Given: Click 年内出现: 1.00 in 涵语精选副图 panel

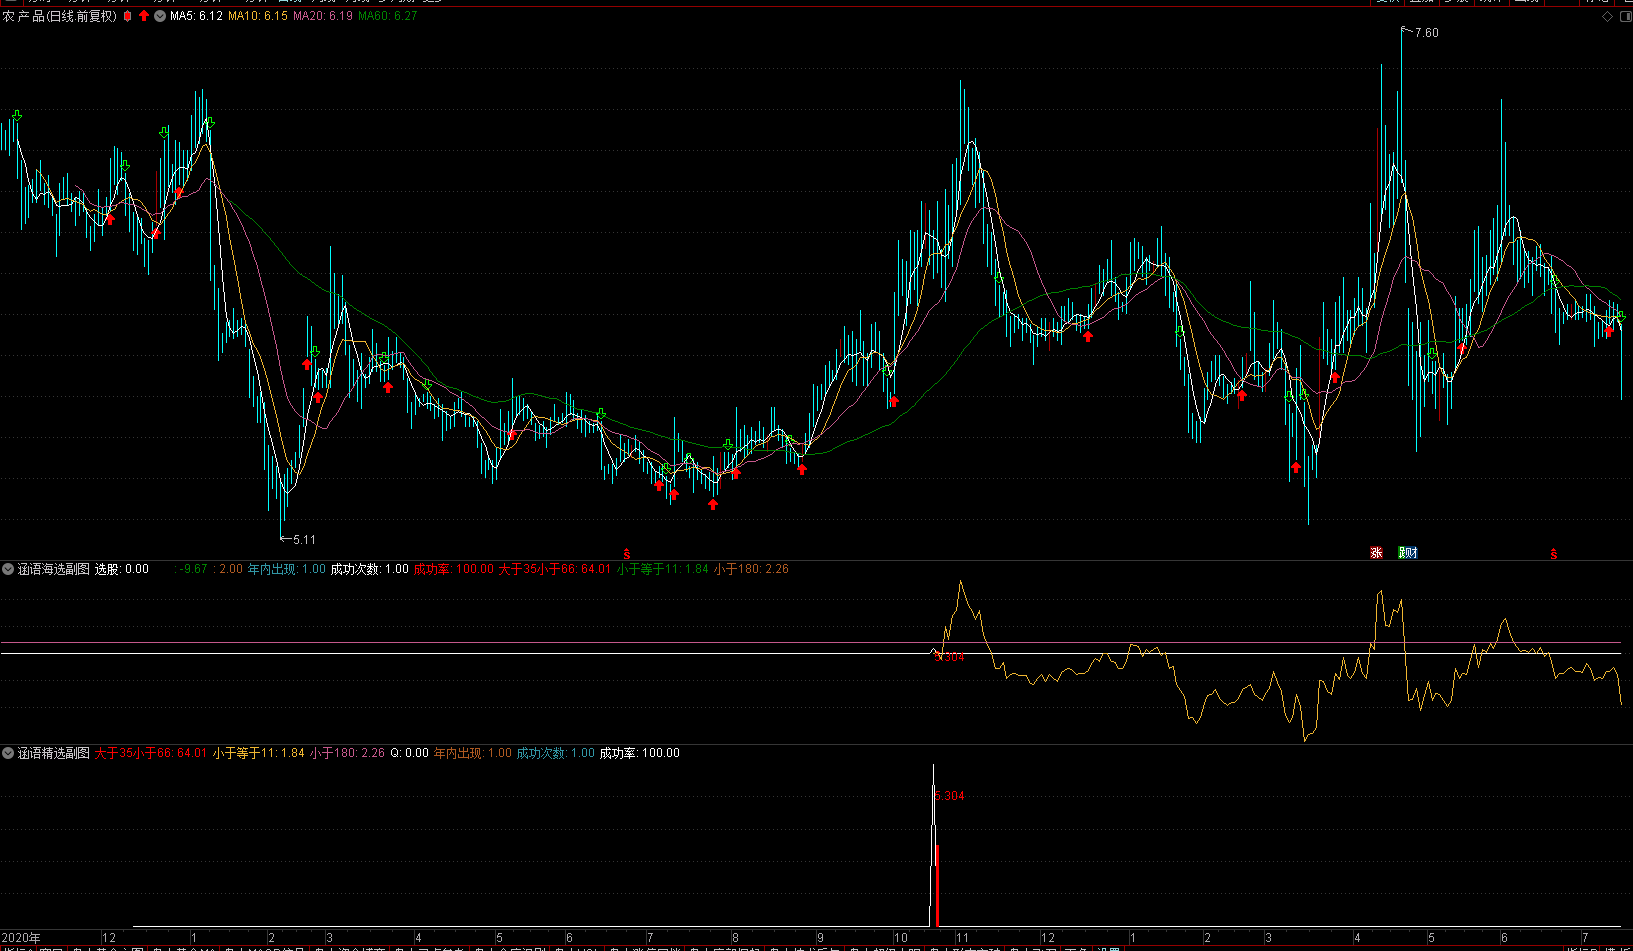Looking at the screenshot, I should 473,753.
